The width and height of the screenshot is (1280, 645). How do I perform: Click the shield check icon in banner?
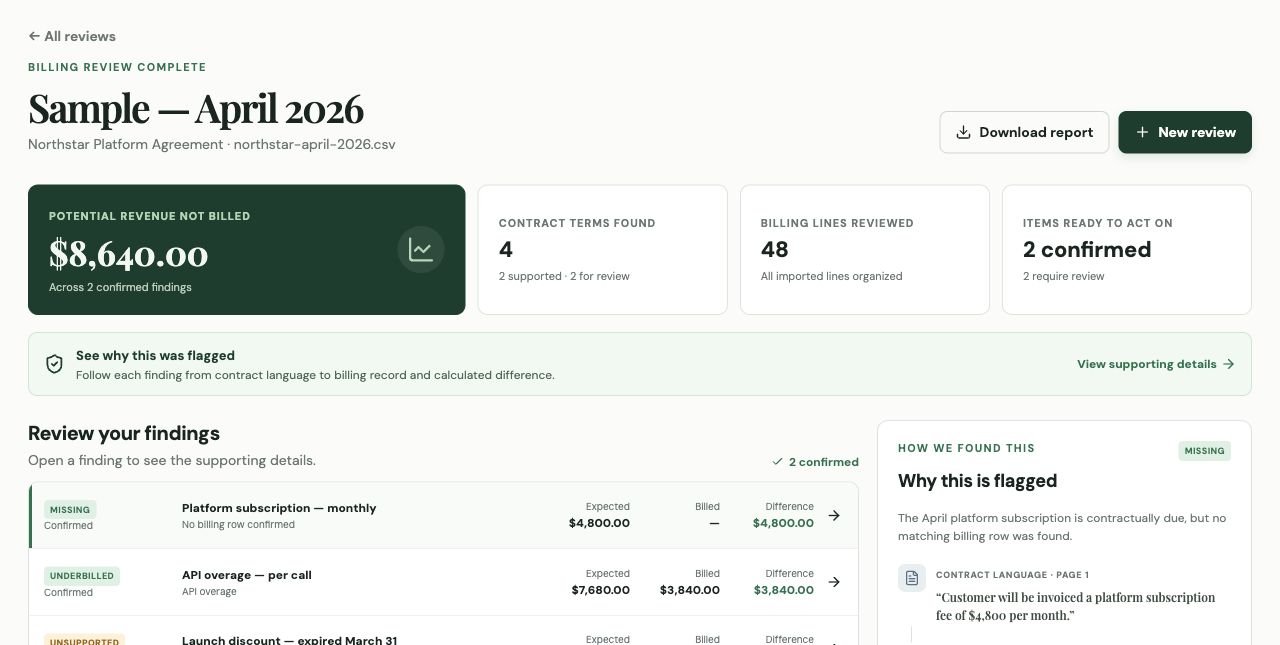[55, 364]
